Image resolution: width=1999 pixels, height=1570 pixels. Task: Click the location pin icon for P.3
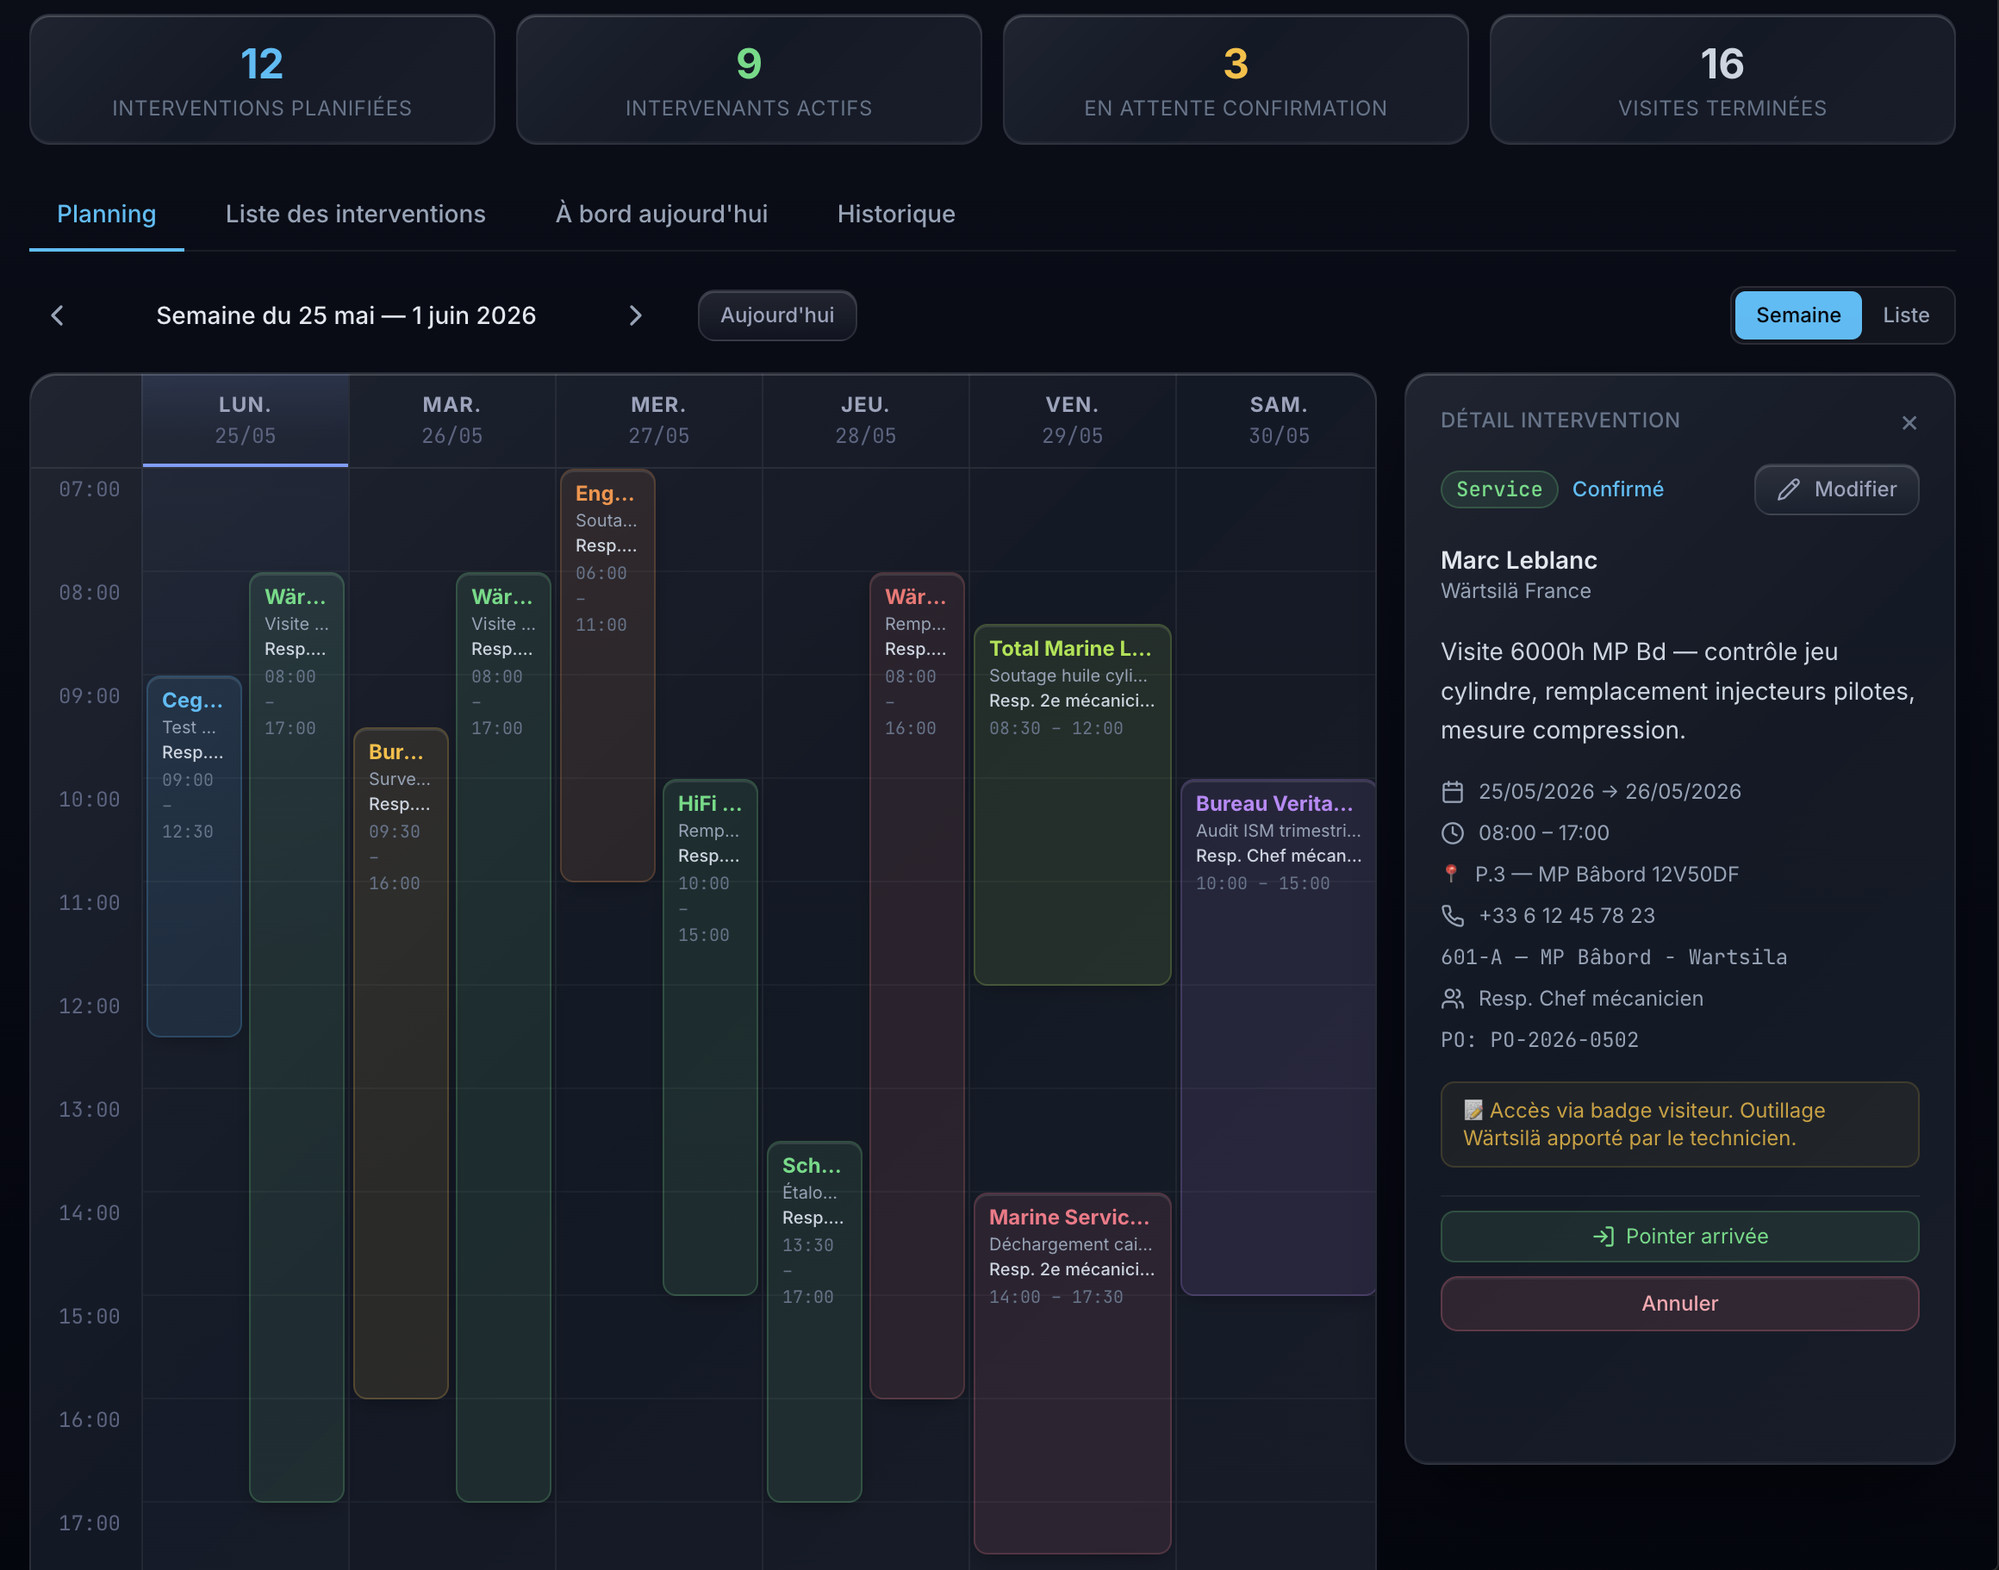pos(1451,874)
